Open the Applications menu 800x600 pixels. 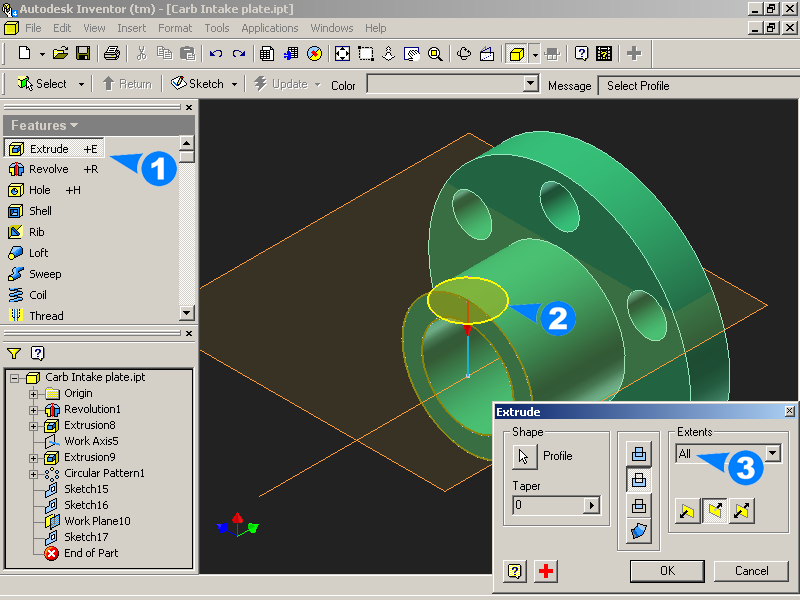(270, 28)
